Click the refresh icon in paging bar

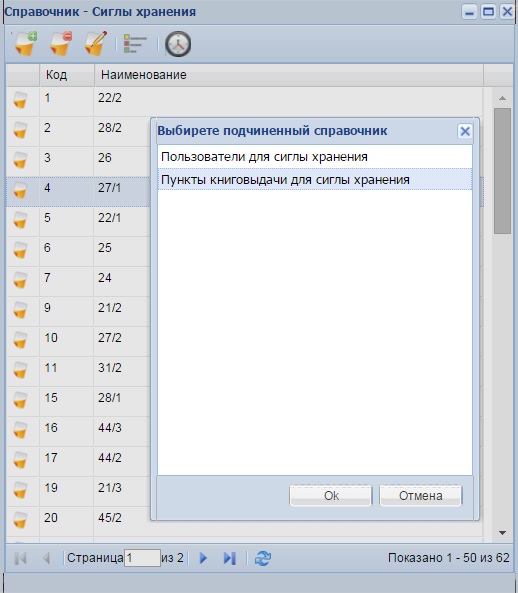click(x=263, y=558)
